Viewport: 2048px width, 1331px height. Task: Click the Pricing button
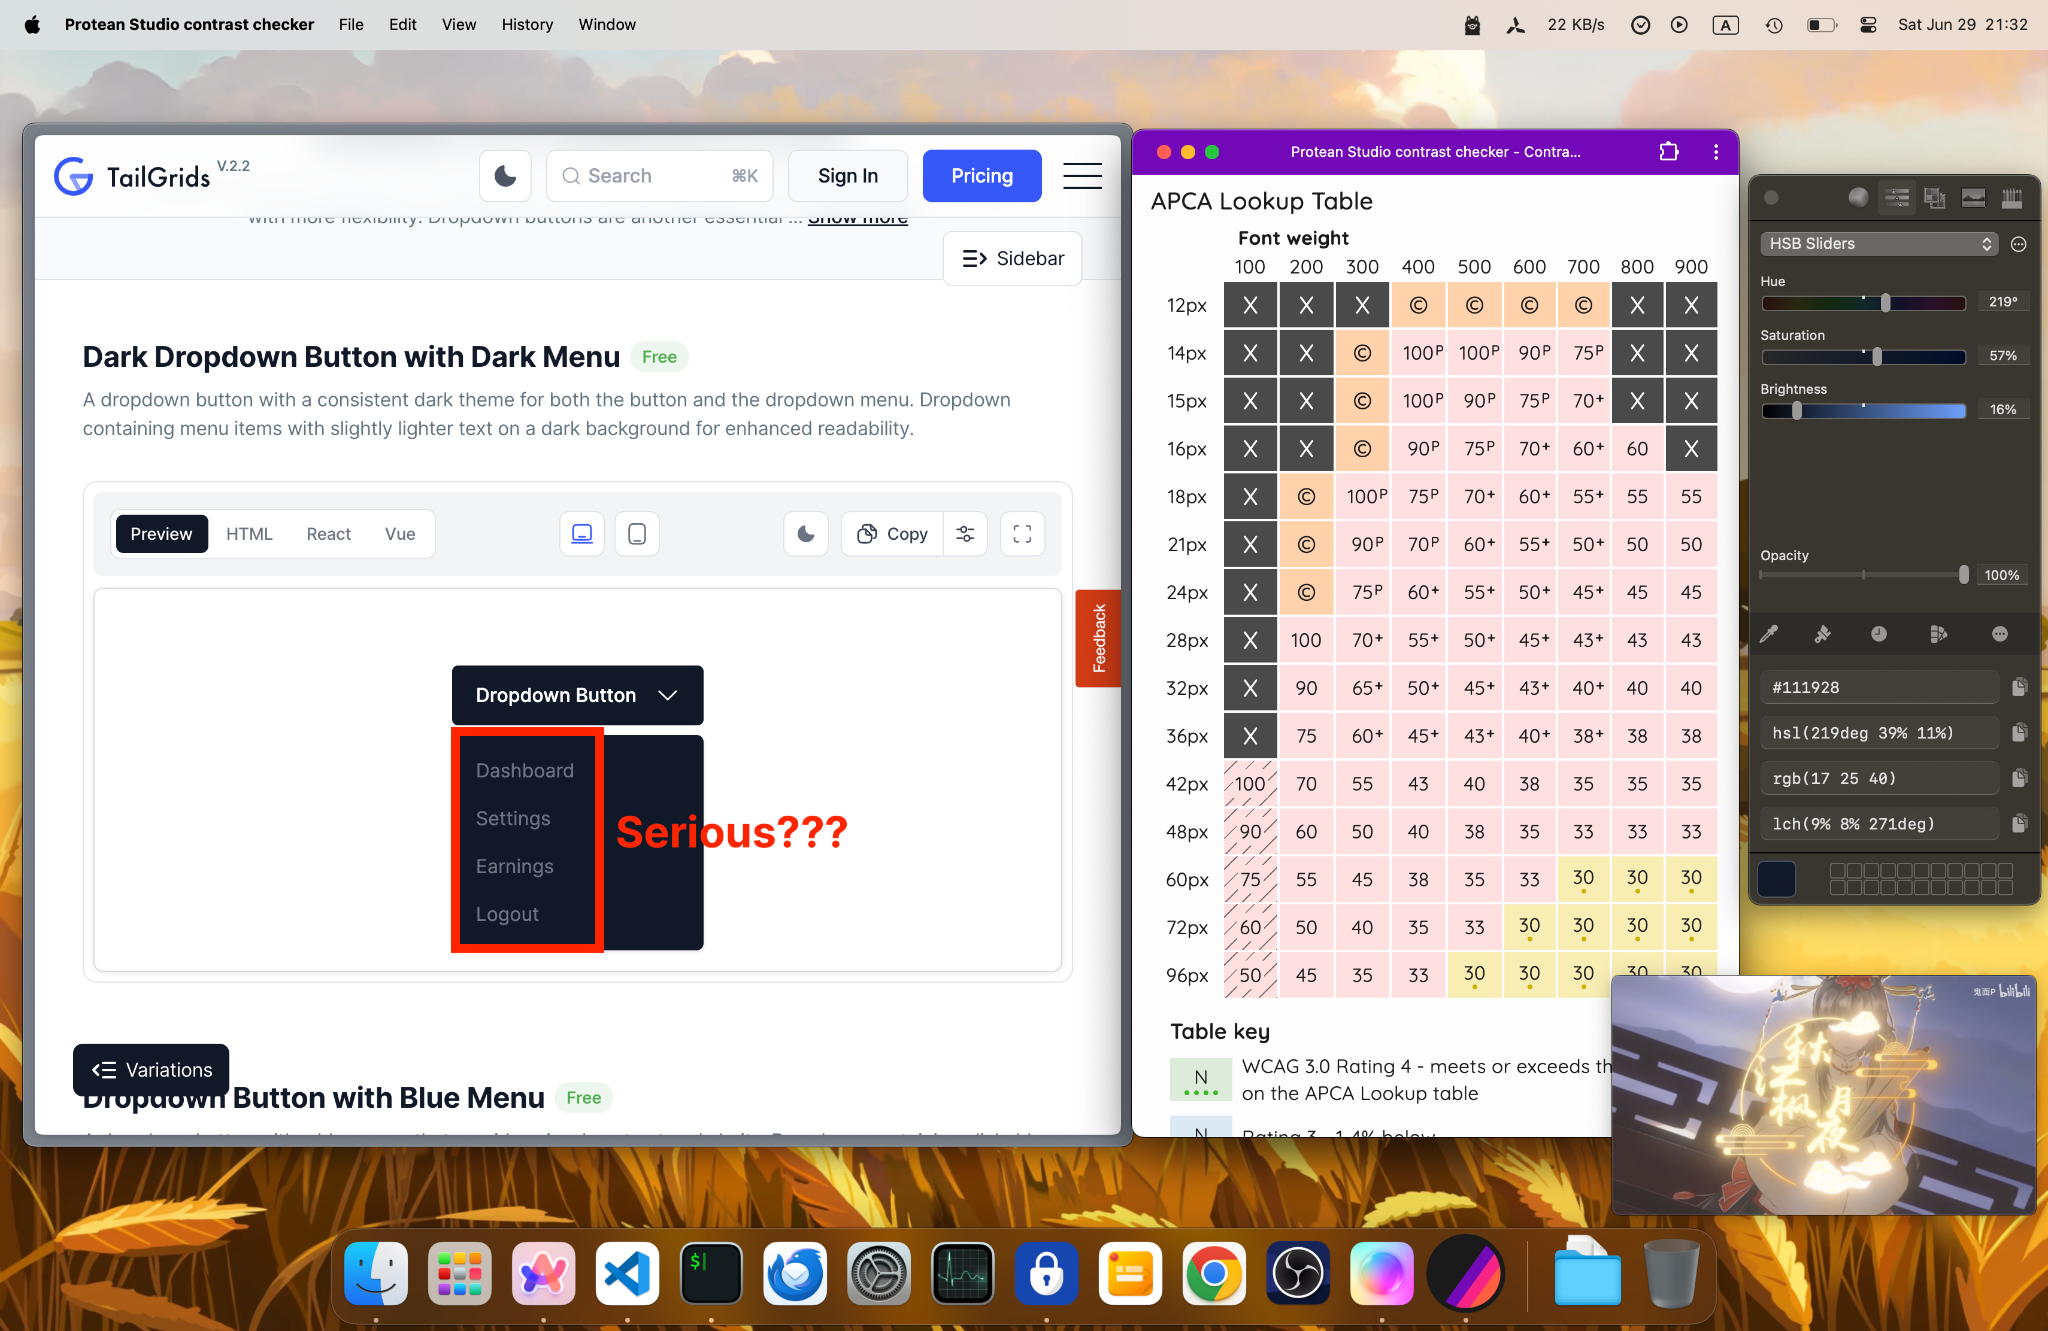tap(981, 175)
